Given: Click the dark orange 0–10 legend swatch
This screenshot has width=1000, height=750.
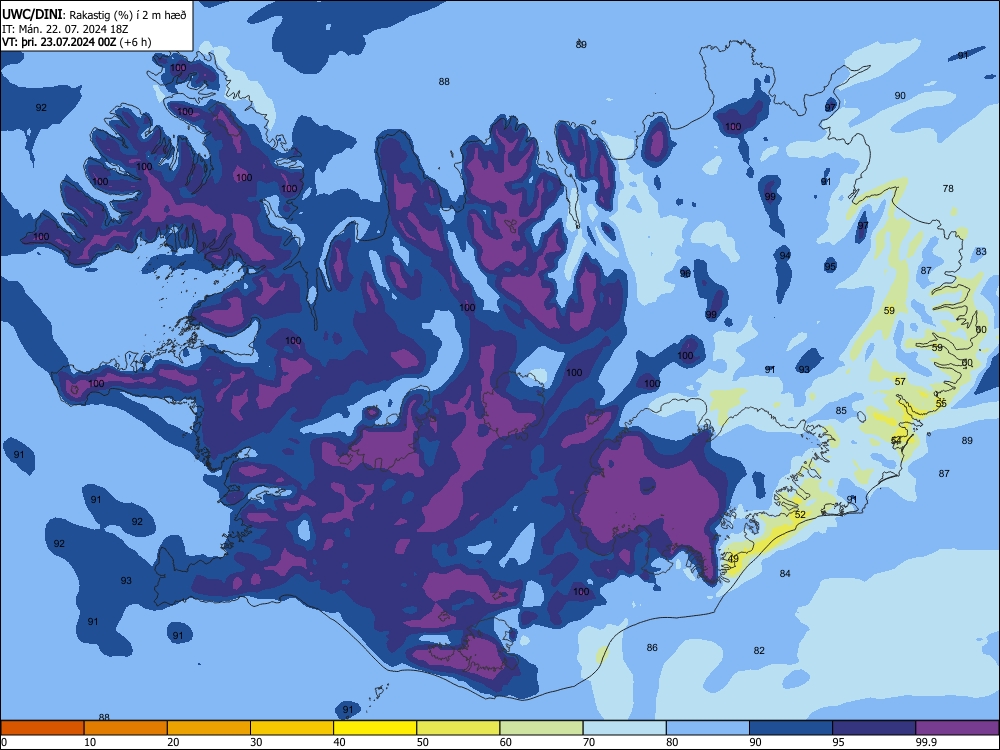Looking at the screenshot, I should (x=42, y=728).
